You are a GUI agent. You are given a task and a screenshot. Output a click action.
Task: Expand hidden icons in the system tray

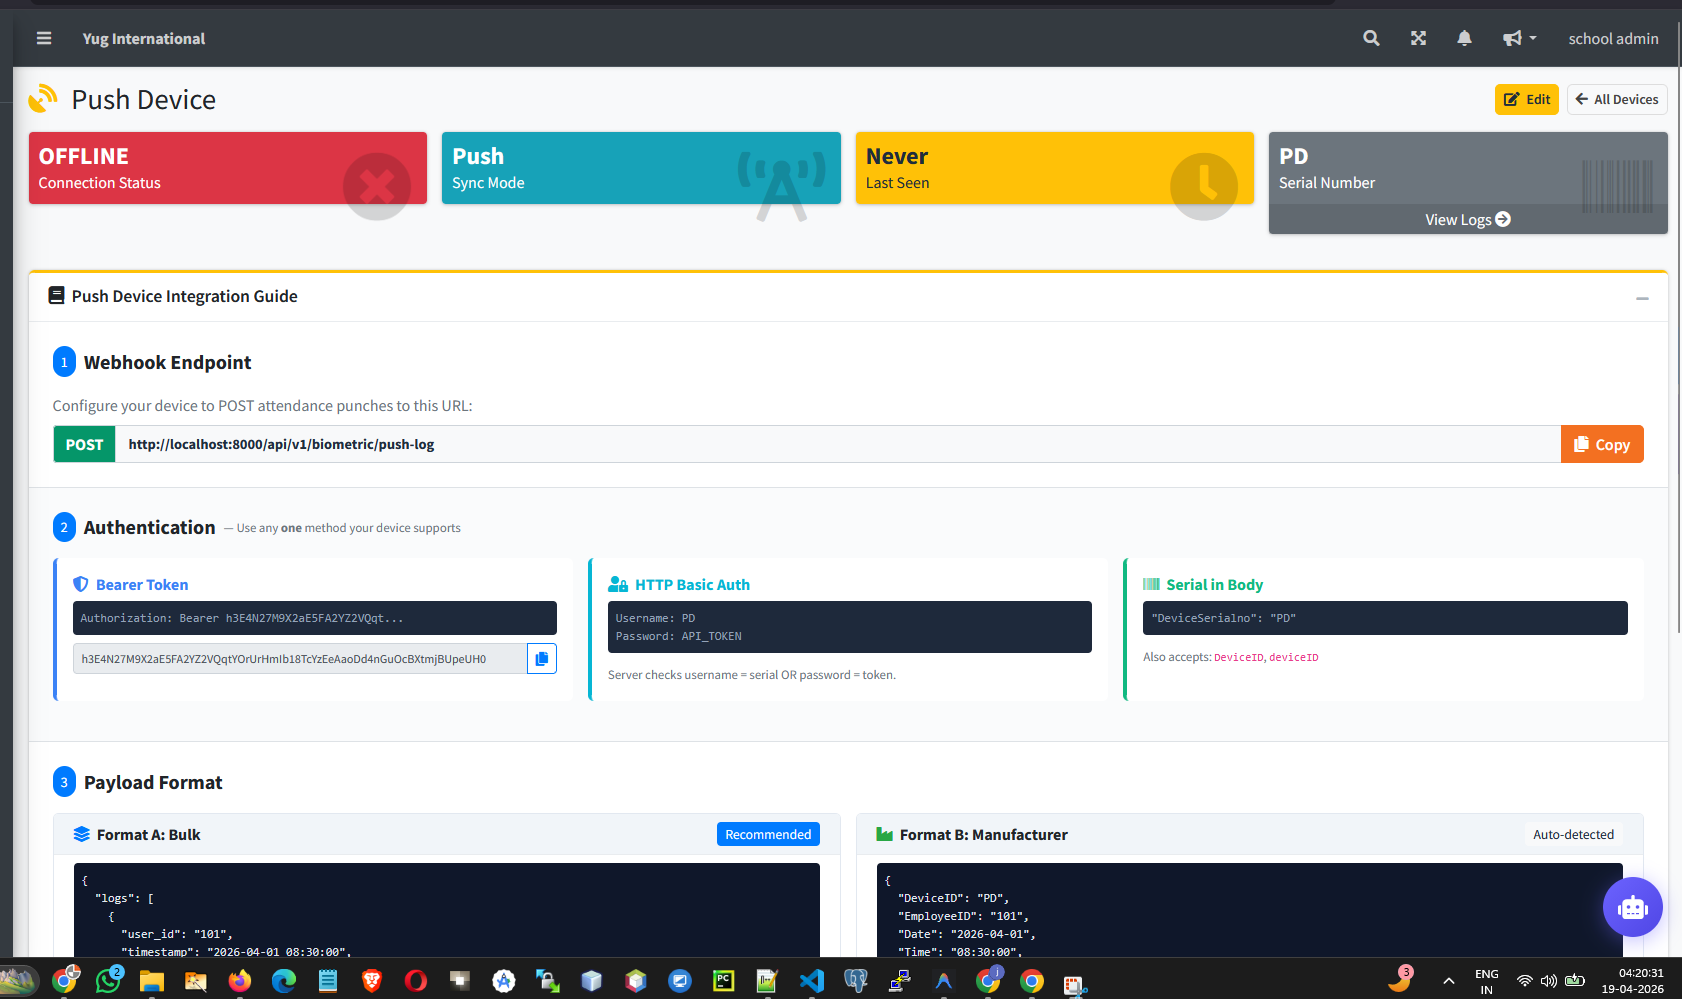(x=1448, y=981)
